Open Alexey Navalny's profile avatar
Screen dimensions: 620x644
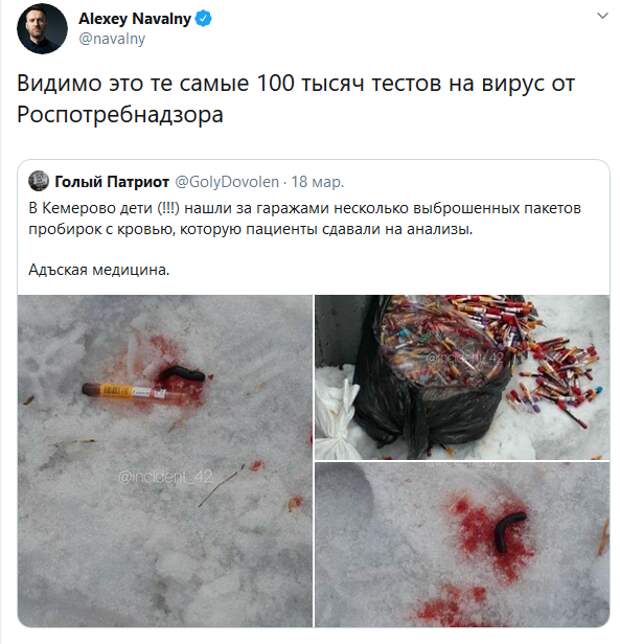(42, 28)
